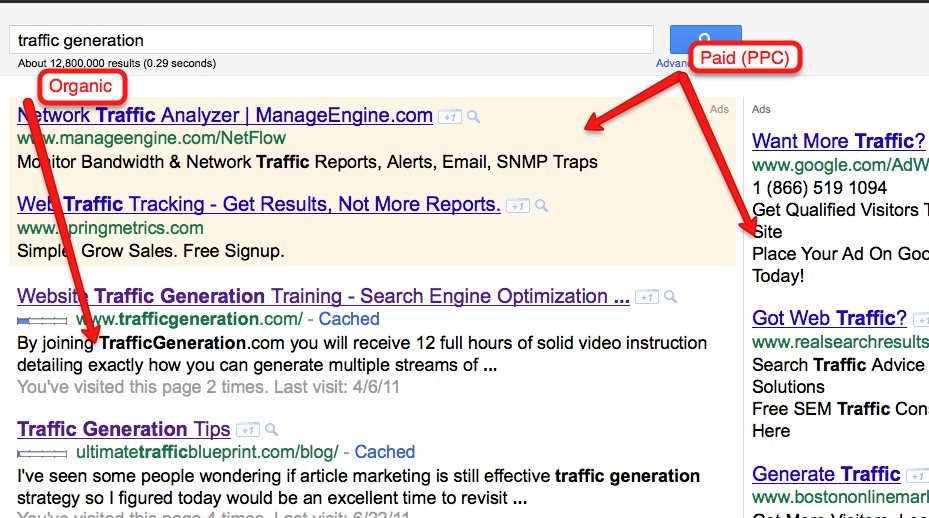Open 'Got Web Traffic?' sidebar ad
Screen dimensions: 929x518
[x=829, y=318]
